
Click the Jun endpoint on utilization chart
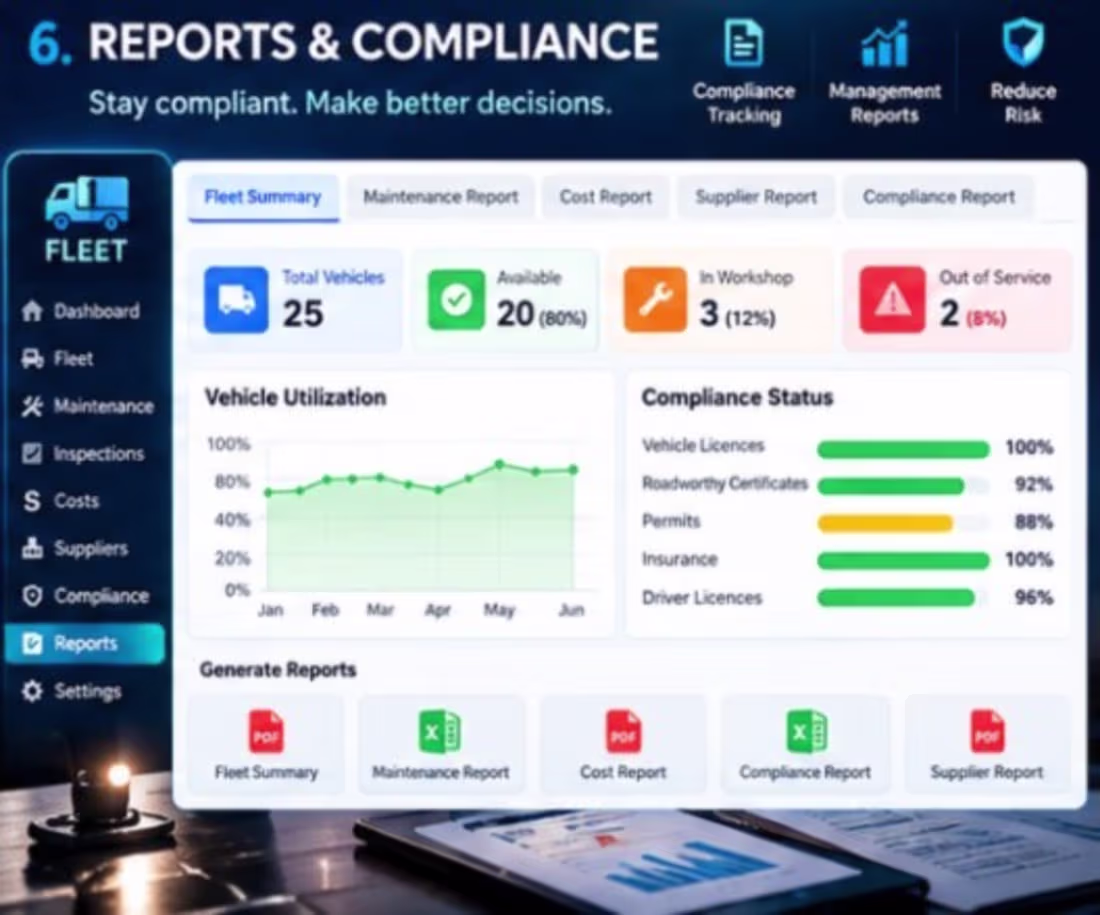[x=573, y=469]
